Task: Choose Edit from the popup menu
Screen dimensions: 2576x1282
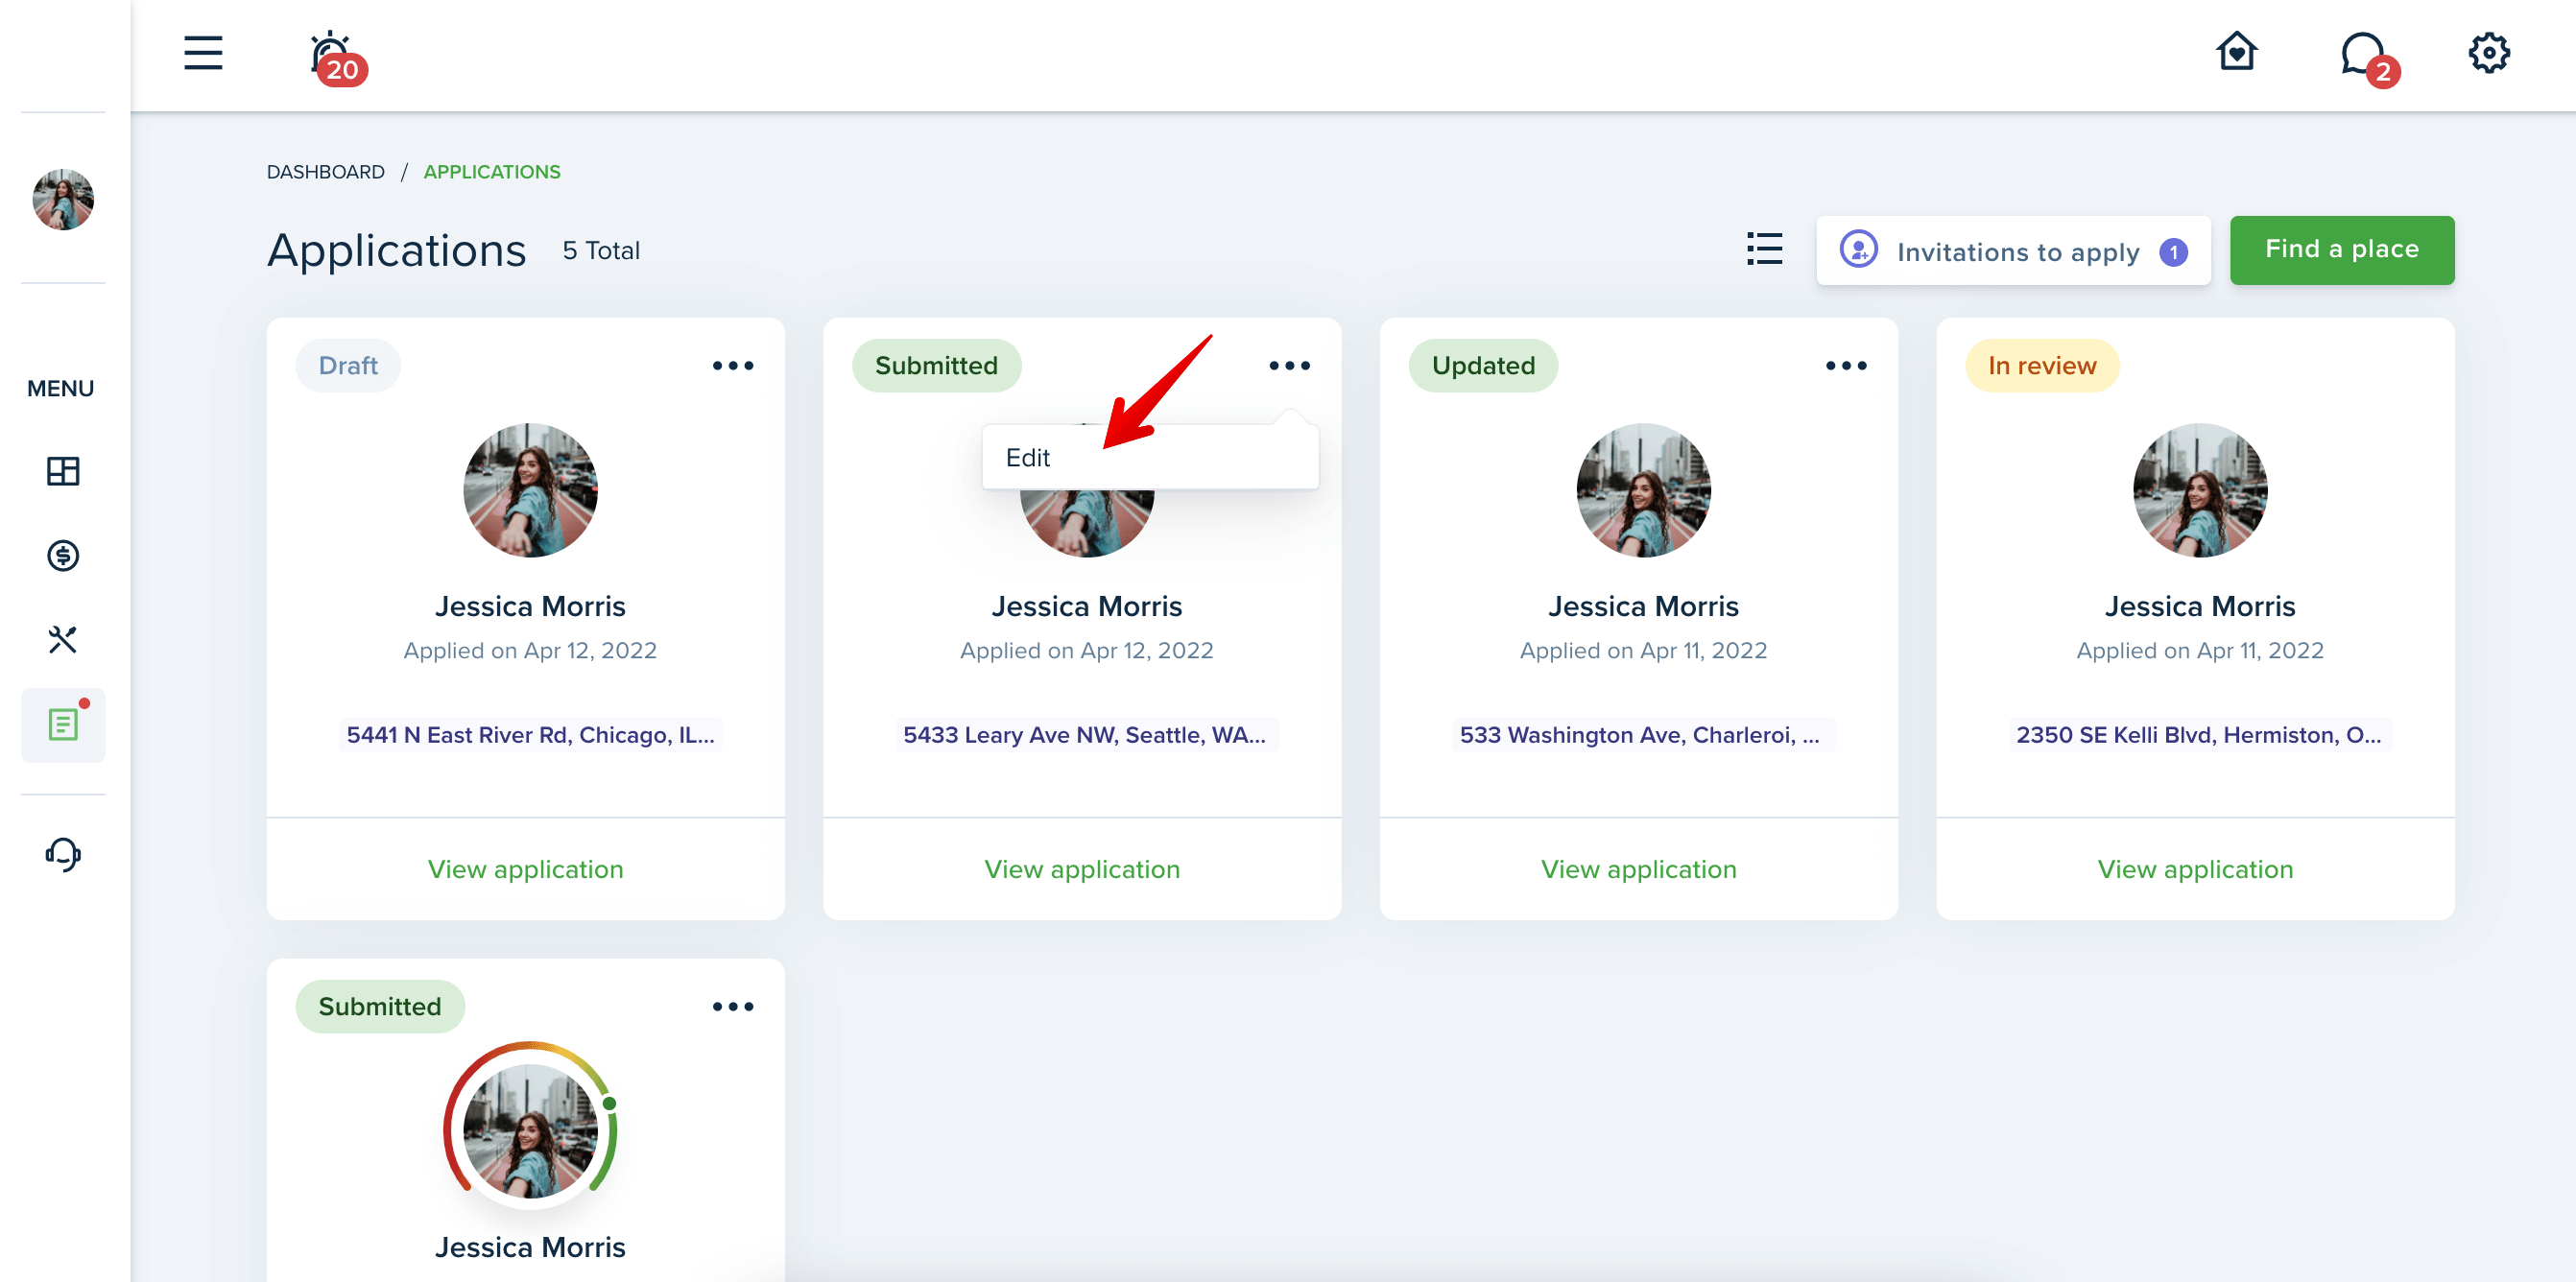Action: coord(1150,458)
